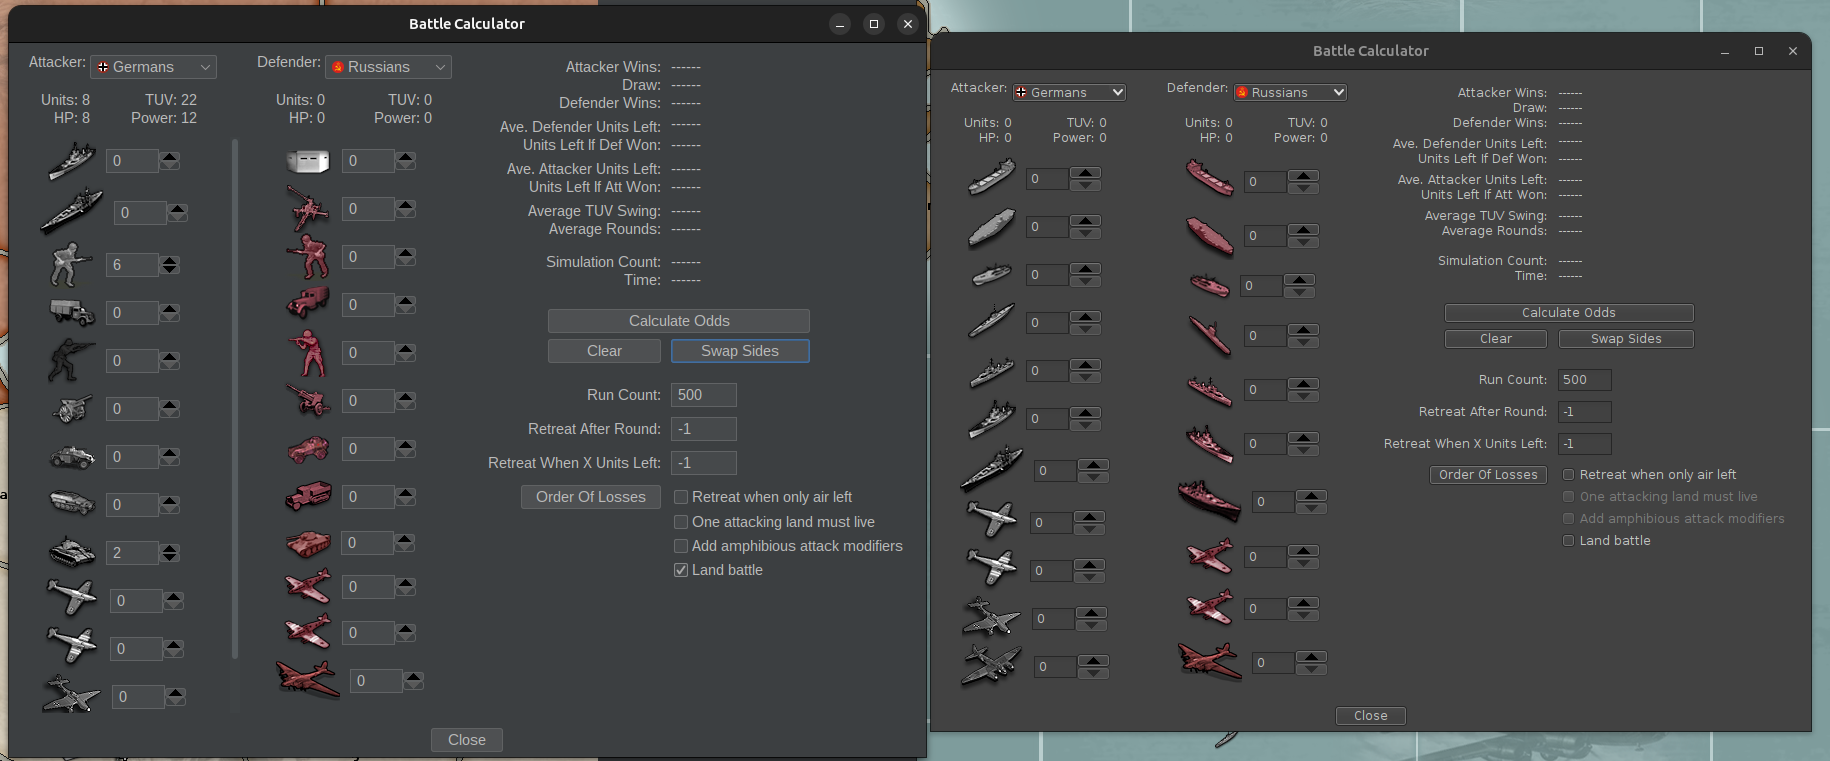Viewport: 1830px width, 761px height.
Task: Enable Retreat when only air left, left window
Action: [681, 497]
